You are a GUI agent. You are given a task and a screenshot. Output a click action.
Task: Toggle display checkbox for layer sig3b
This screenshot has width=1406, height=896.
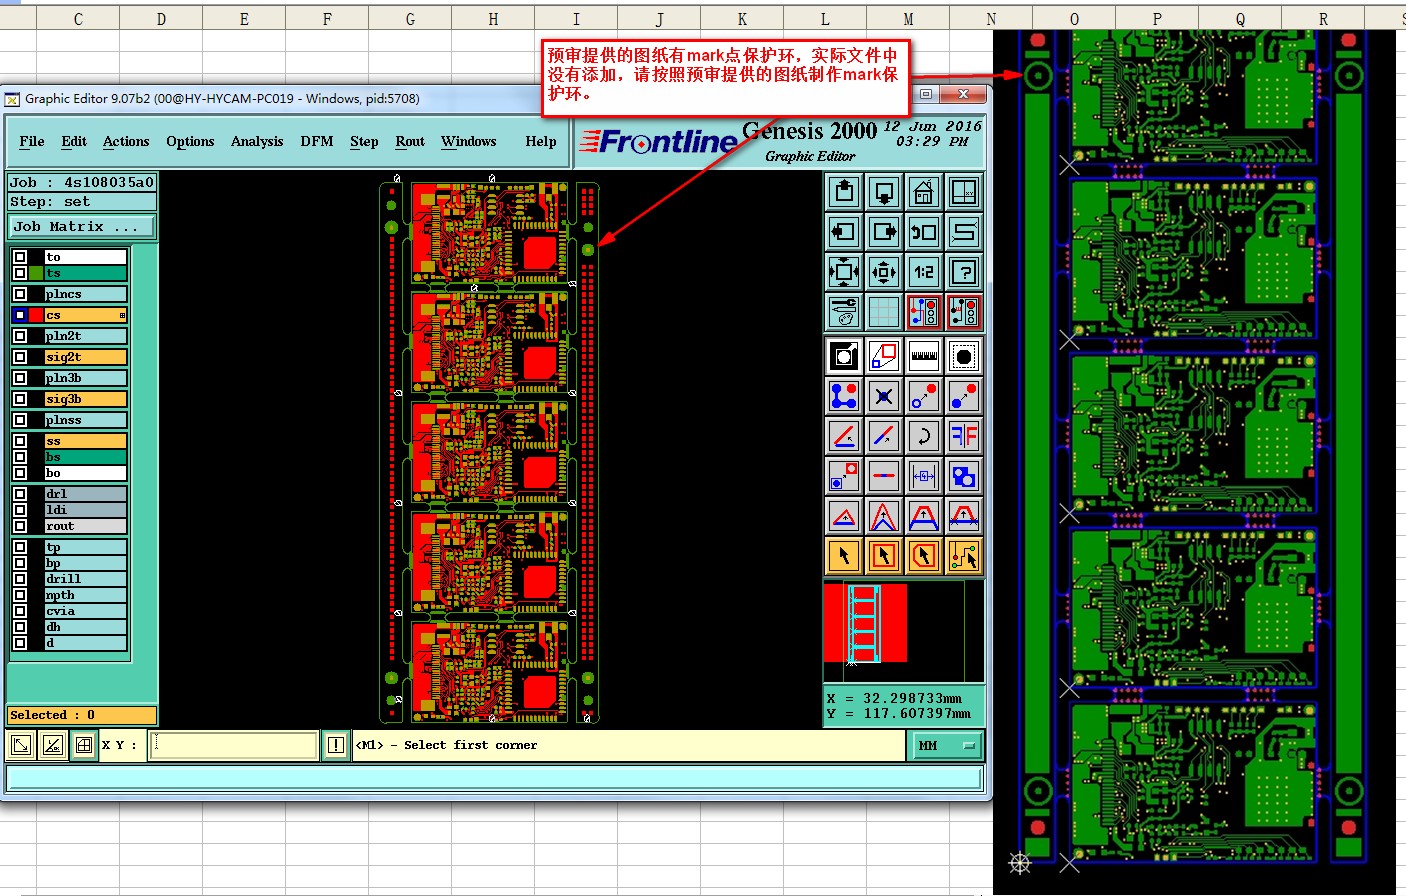[20, 399]
